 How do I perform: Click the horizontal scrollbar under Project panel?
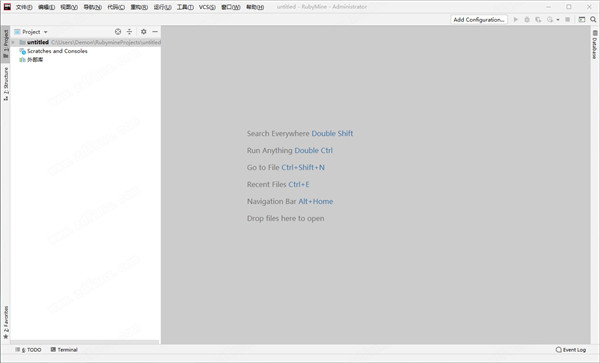tap(85, 342)
